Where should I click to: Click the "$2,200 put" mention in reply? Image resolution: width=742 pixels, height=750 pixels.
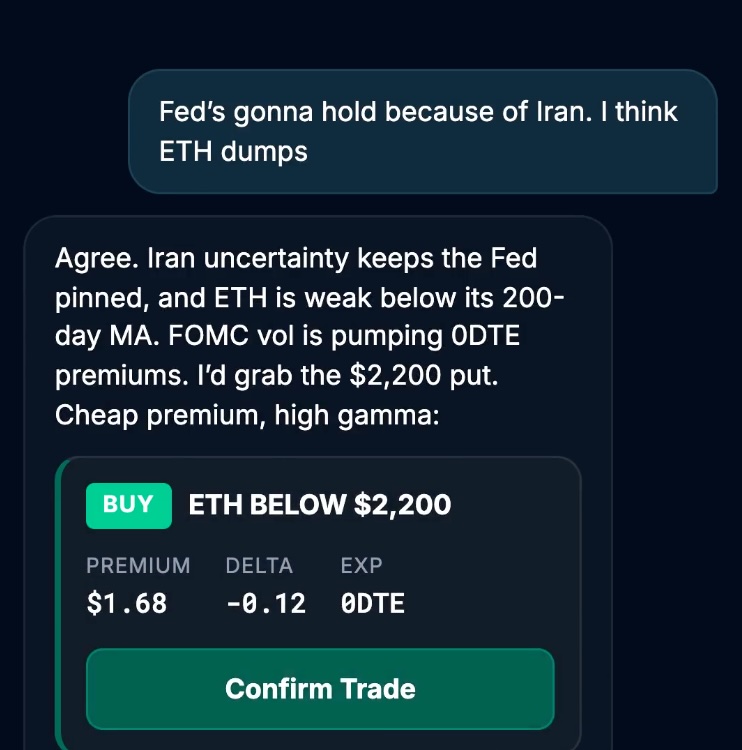[x=423, y=376]
